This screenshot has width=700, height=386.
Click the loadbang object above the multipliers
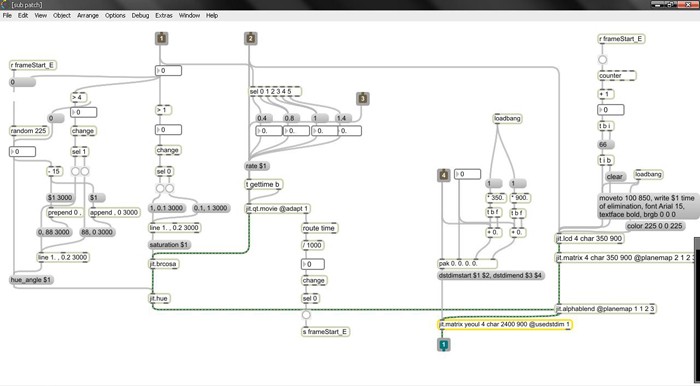508,119
